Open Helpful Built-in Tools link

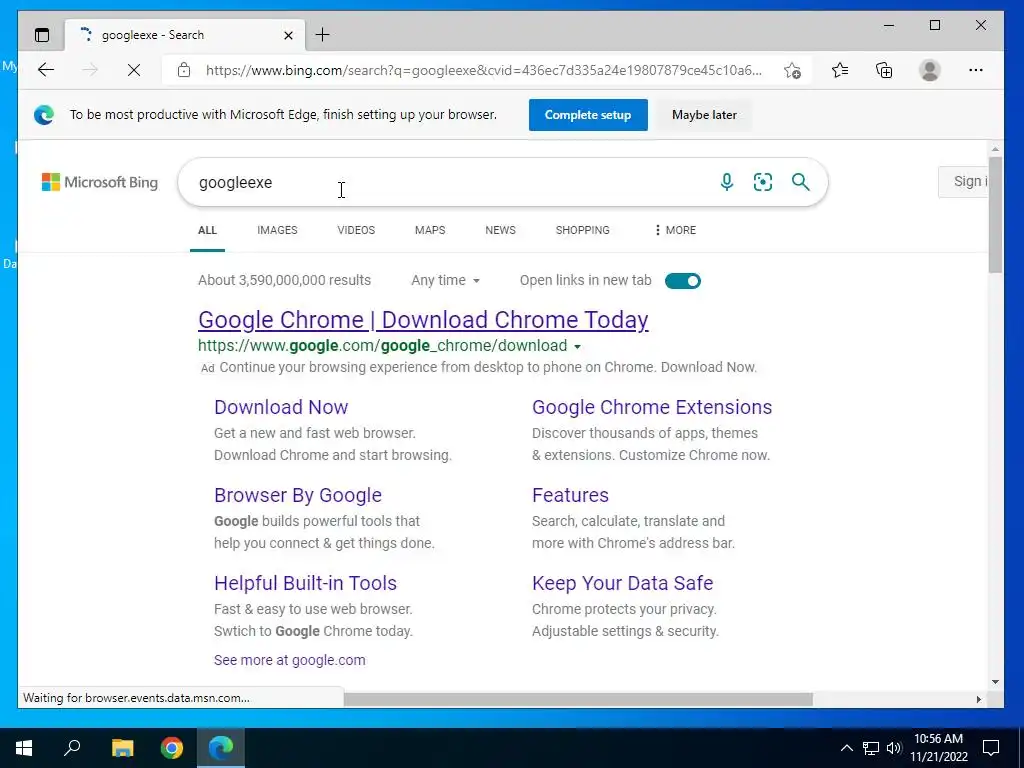305,583
